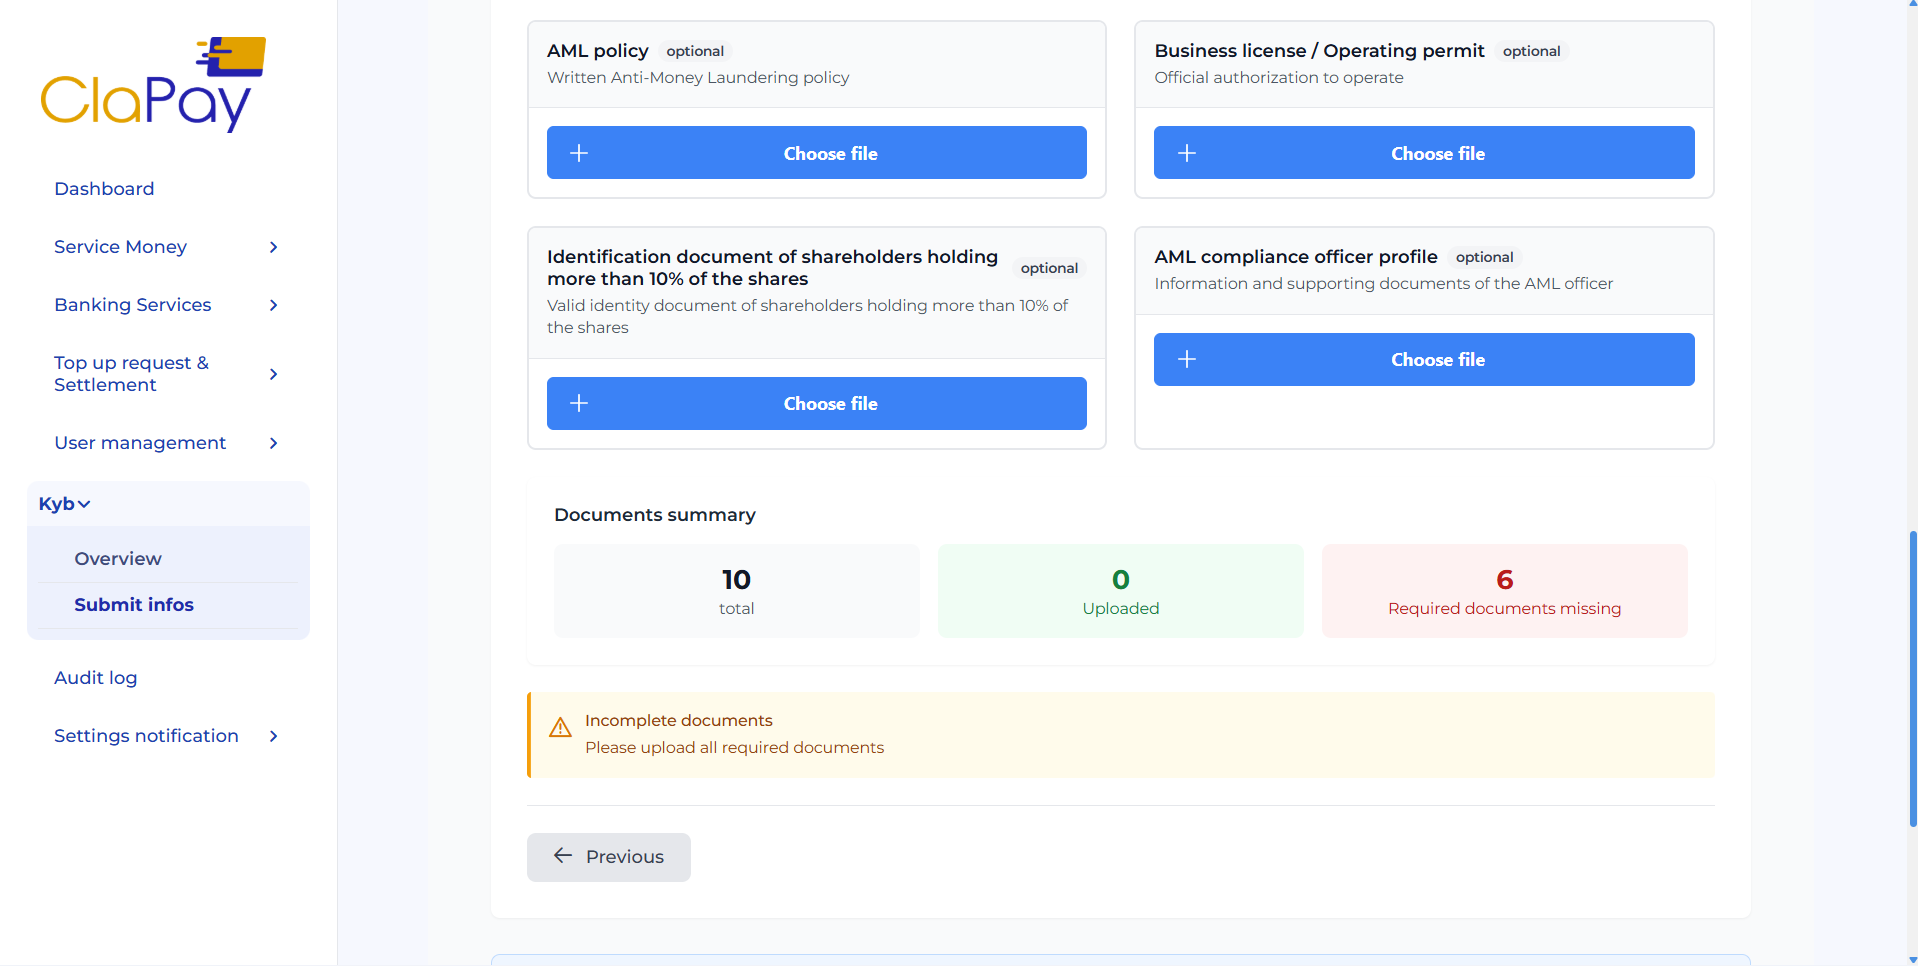
Task: Click the back arrow icon on Previous
Action: [x=563, y=856]
